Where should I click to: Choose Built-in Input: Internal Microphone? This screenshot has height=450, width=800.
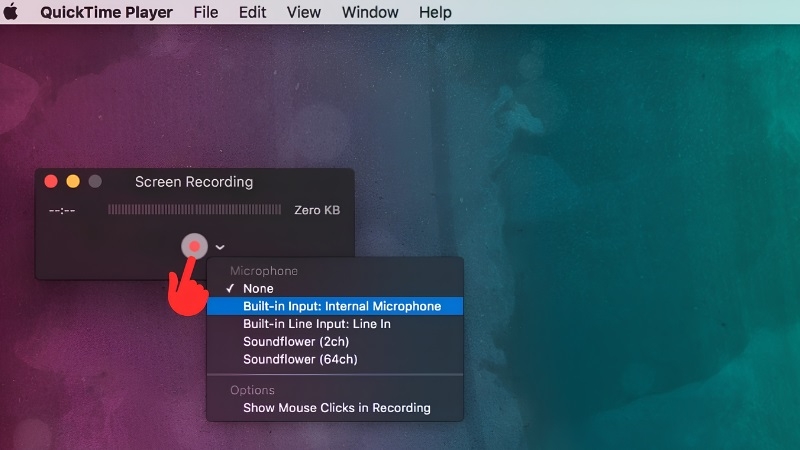[335, 306]
